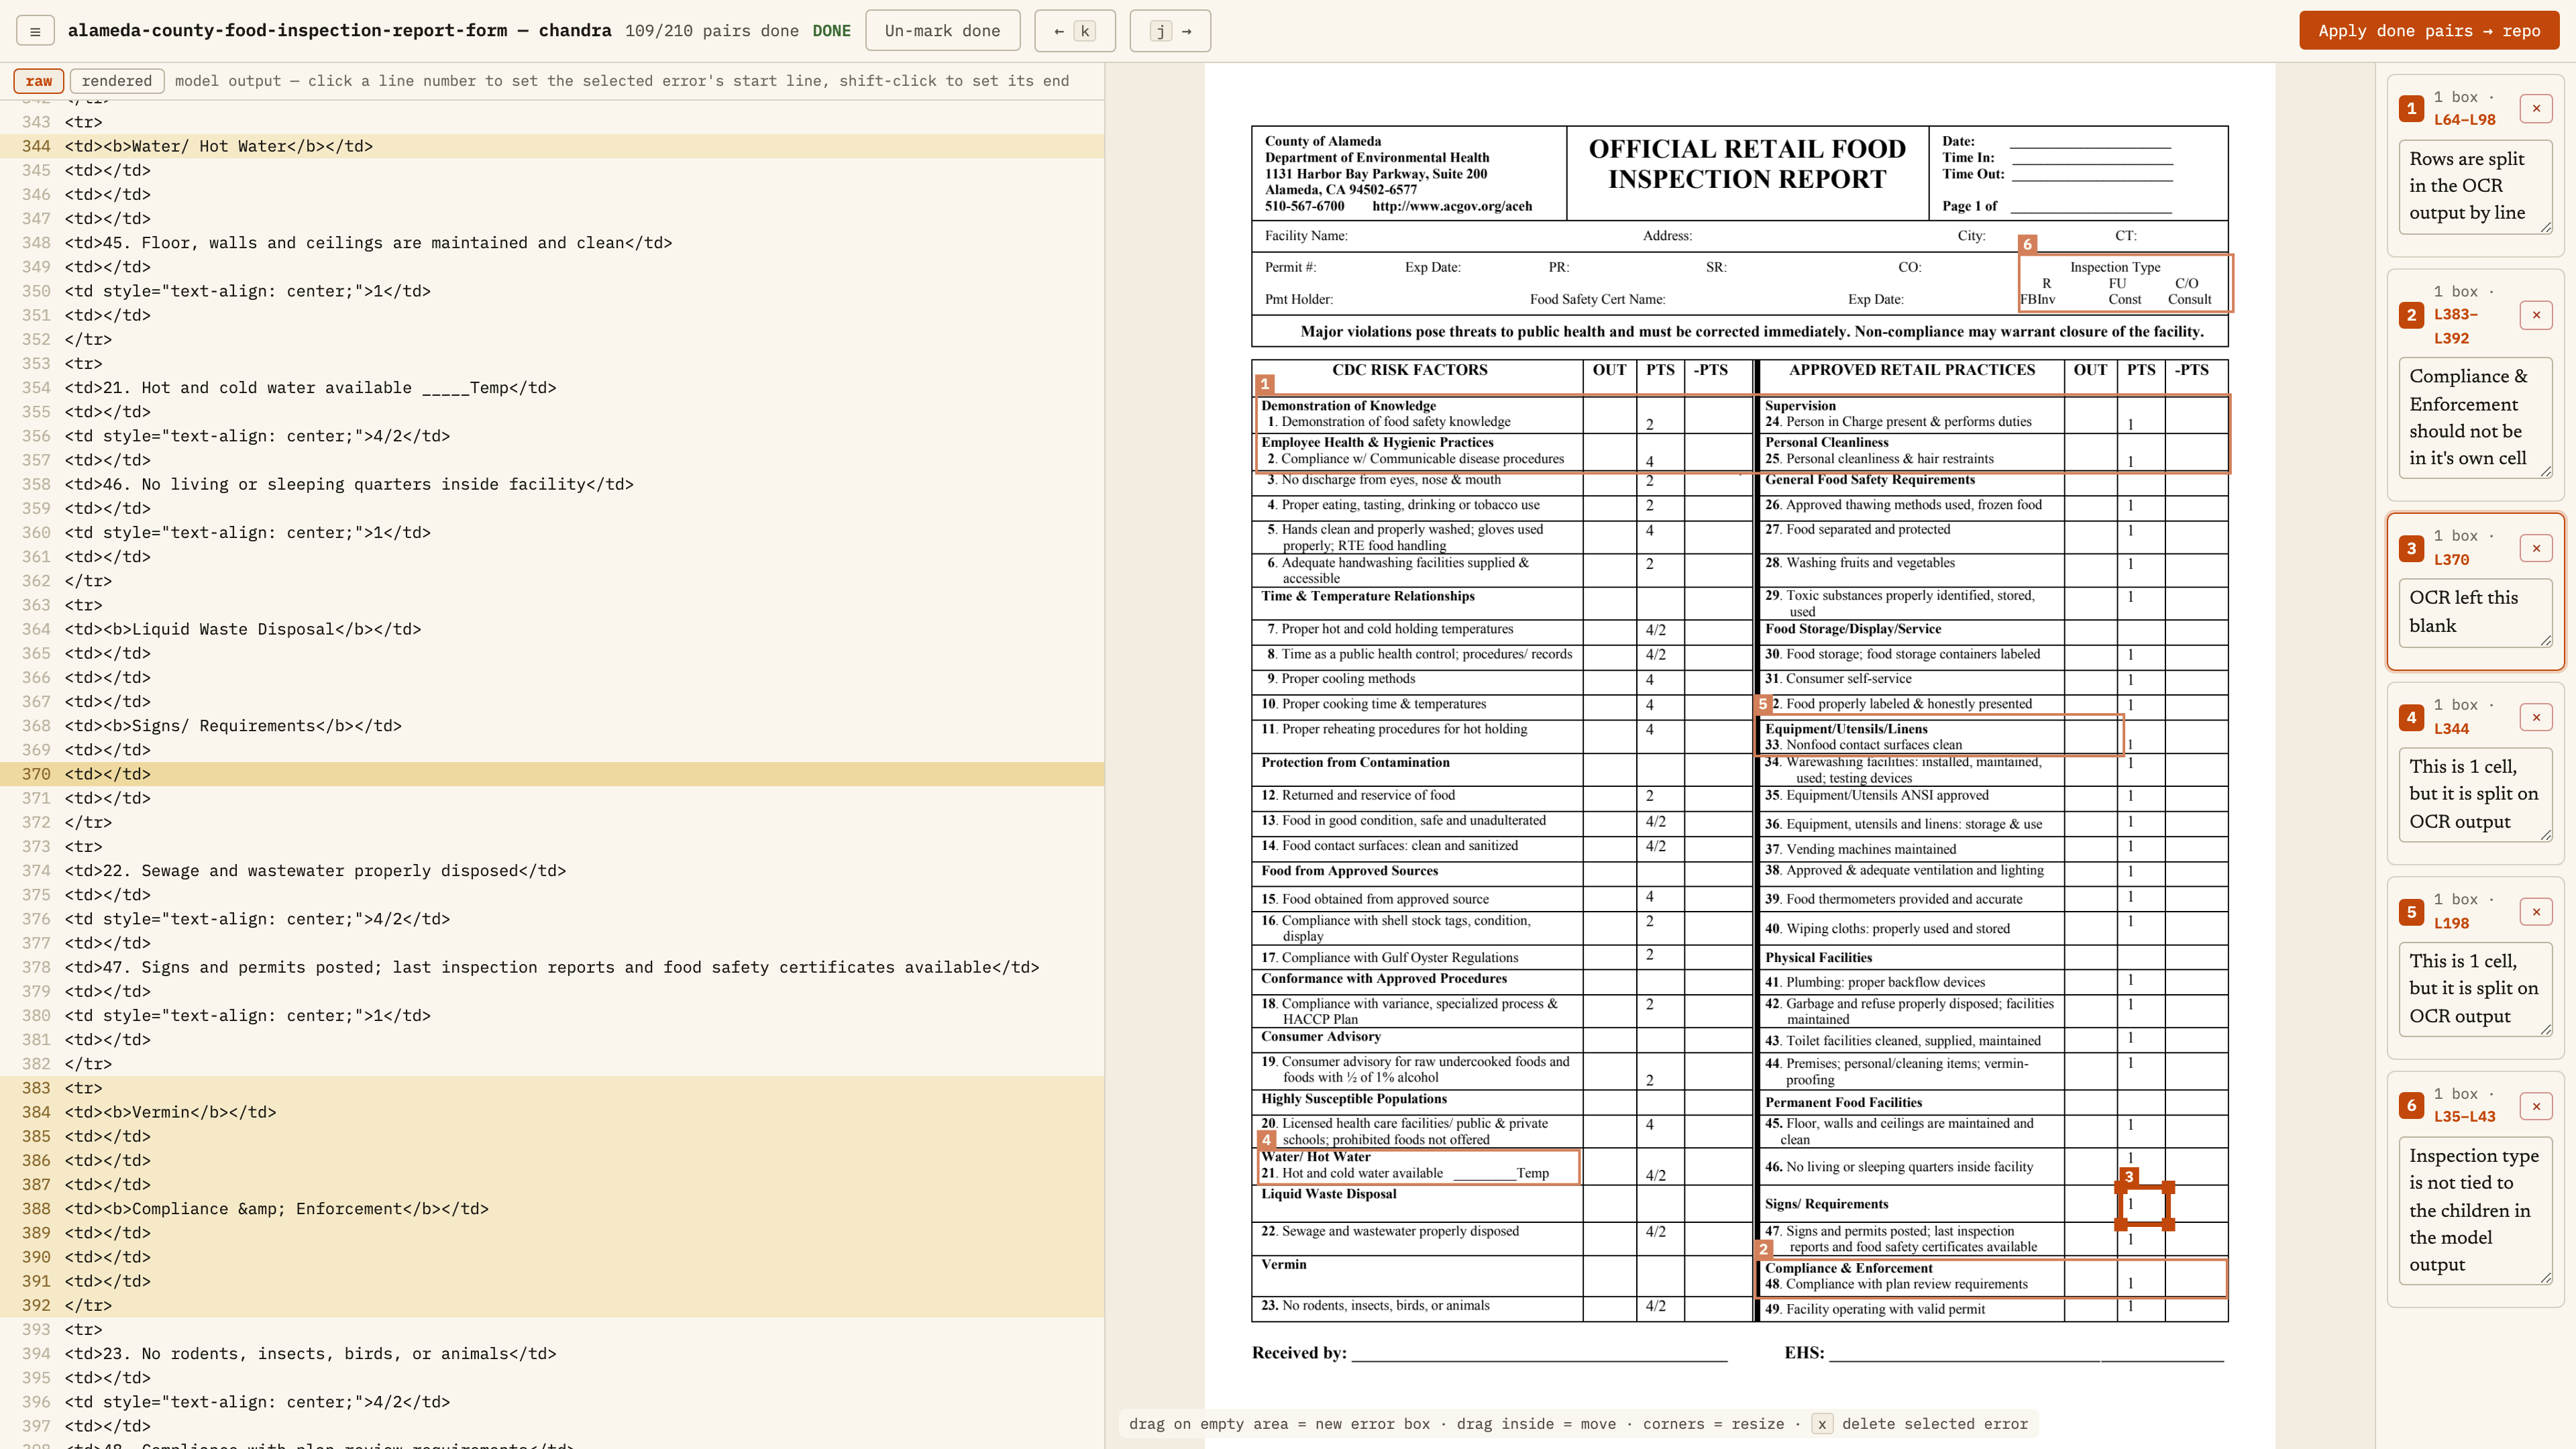Image resolution: width=2576 pixels, height=1449 pixels.
Task: Edit note 'Compliance & Enforcement should not be'
Action: point(2476,417)
